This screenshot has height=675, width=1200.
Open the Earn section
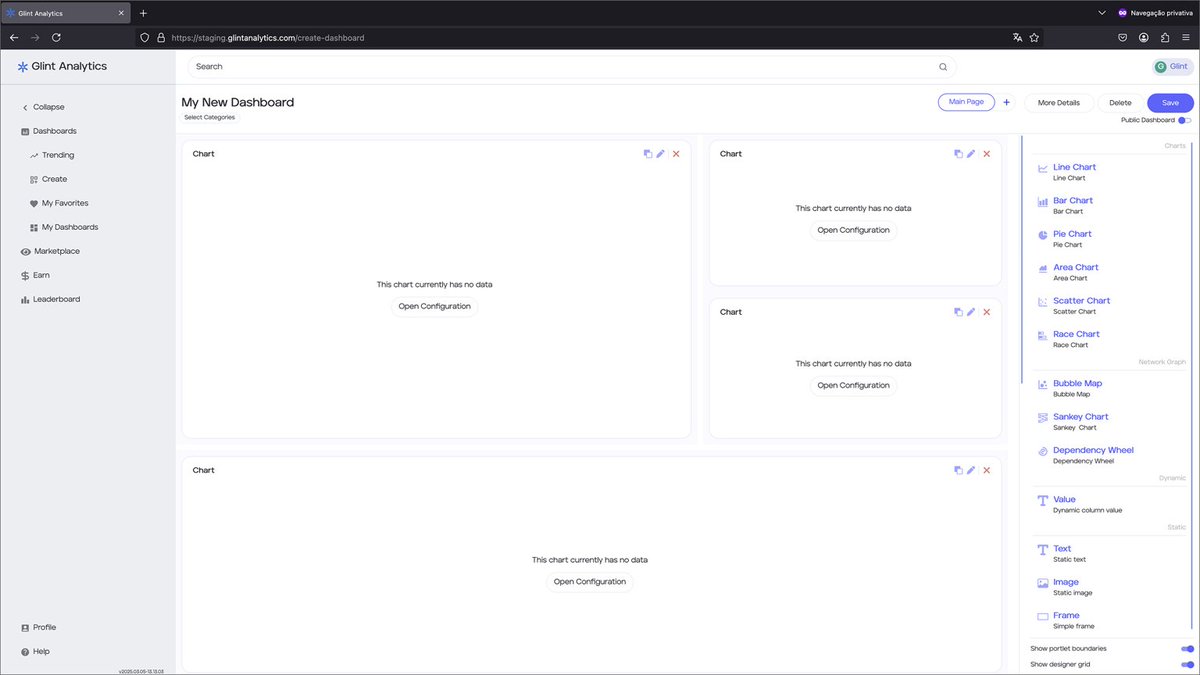click(35, 275)
